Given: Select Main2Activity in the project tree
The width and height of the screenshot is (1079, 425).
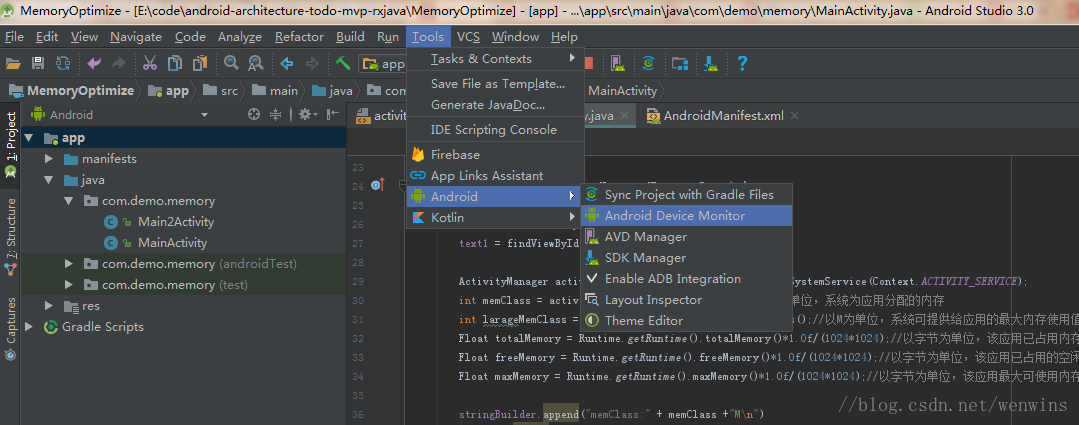Looking at the screenshot, I should [175, 222].
